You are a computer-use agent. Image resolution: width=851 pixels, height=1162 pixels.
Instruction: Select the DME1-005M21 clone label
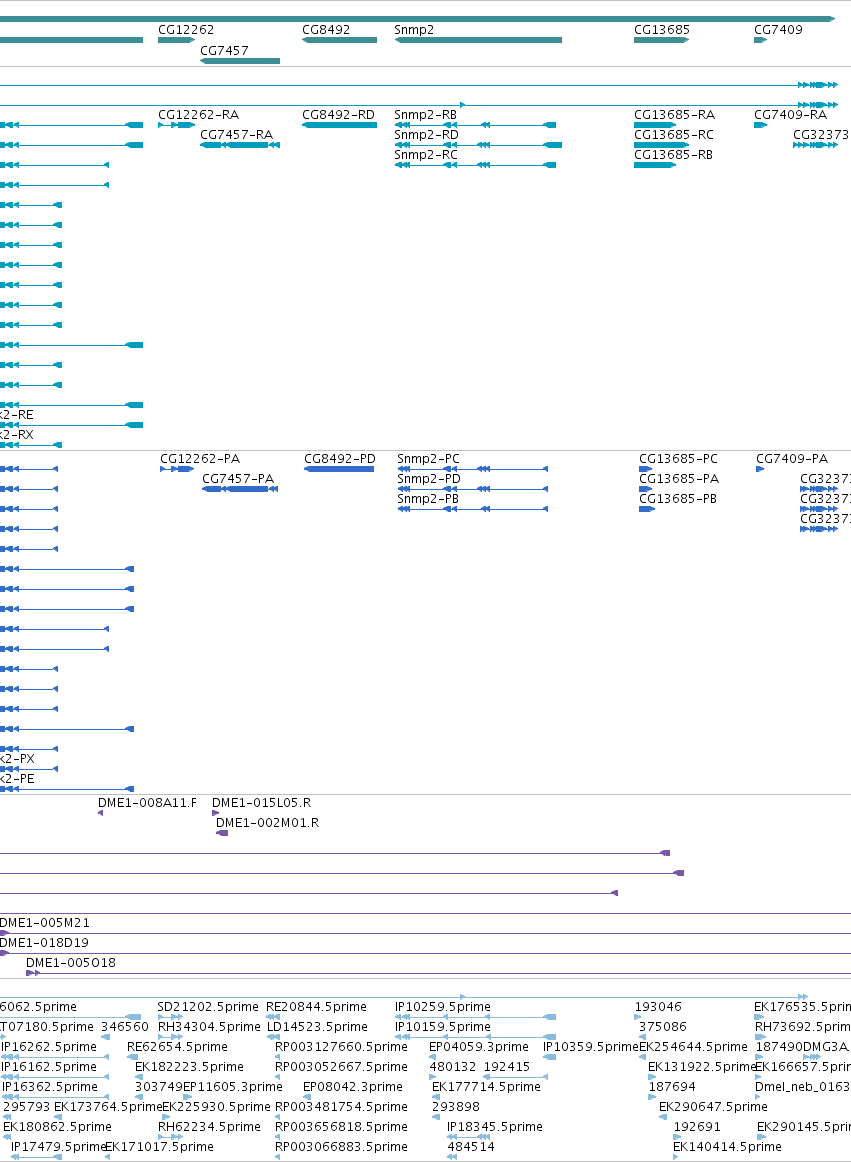(x=44, y=923)
